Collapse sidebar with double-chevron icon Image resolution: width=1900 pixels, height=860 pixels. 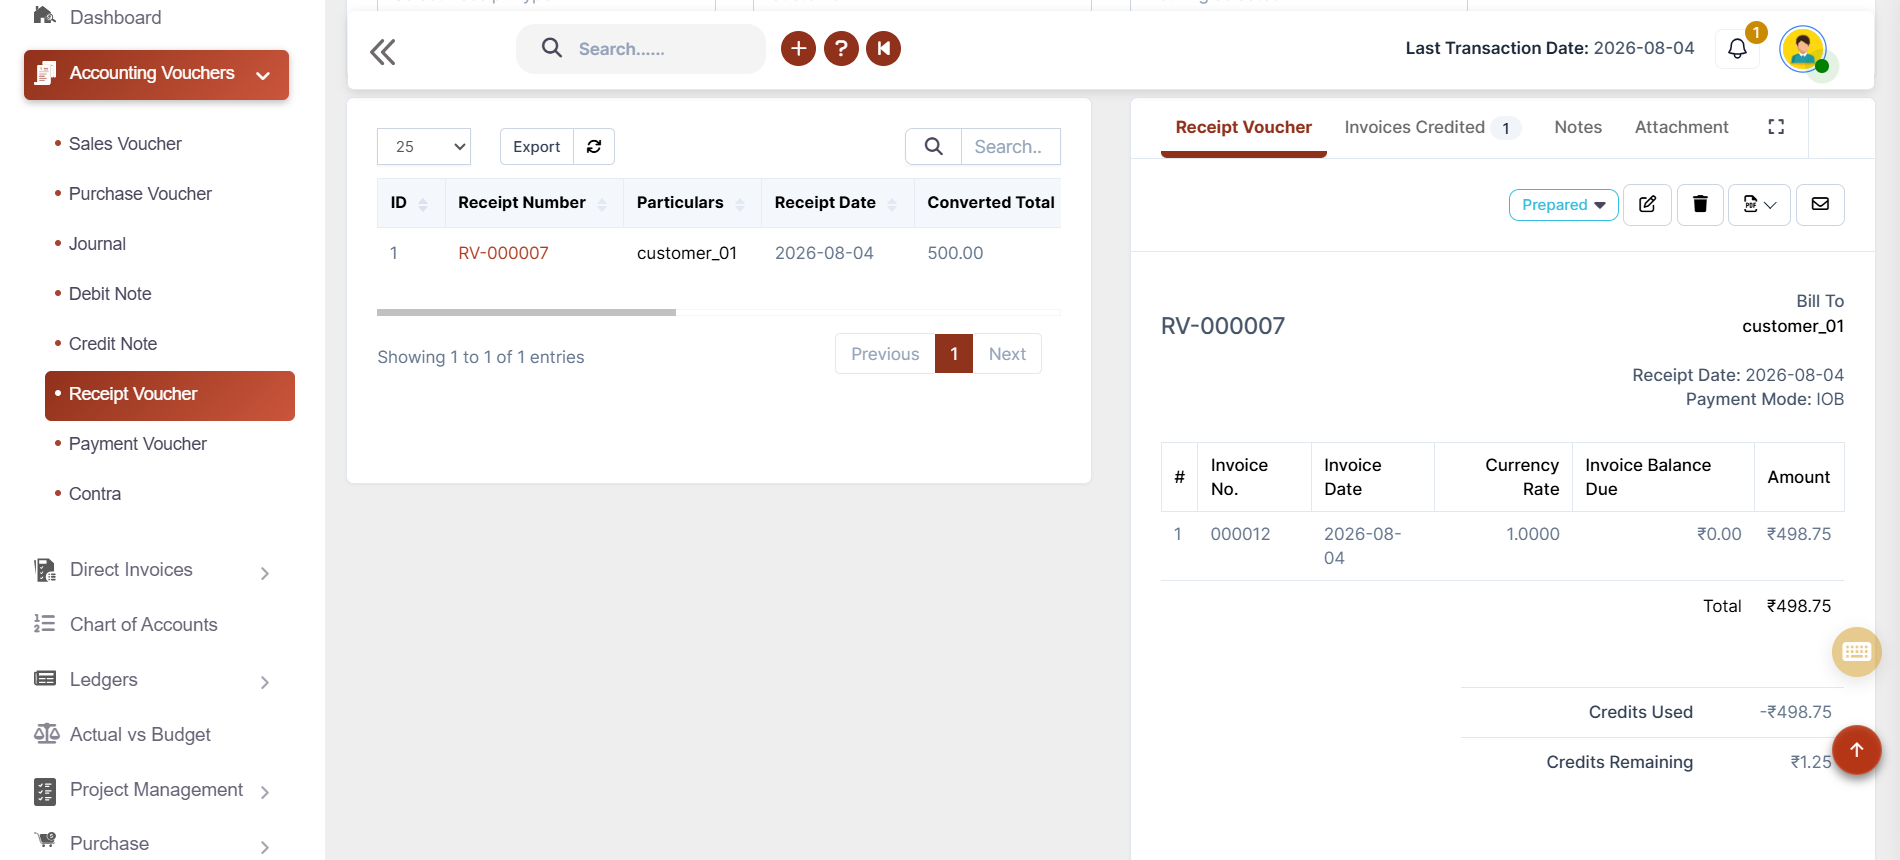tap(383, 52)
